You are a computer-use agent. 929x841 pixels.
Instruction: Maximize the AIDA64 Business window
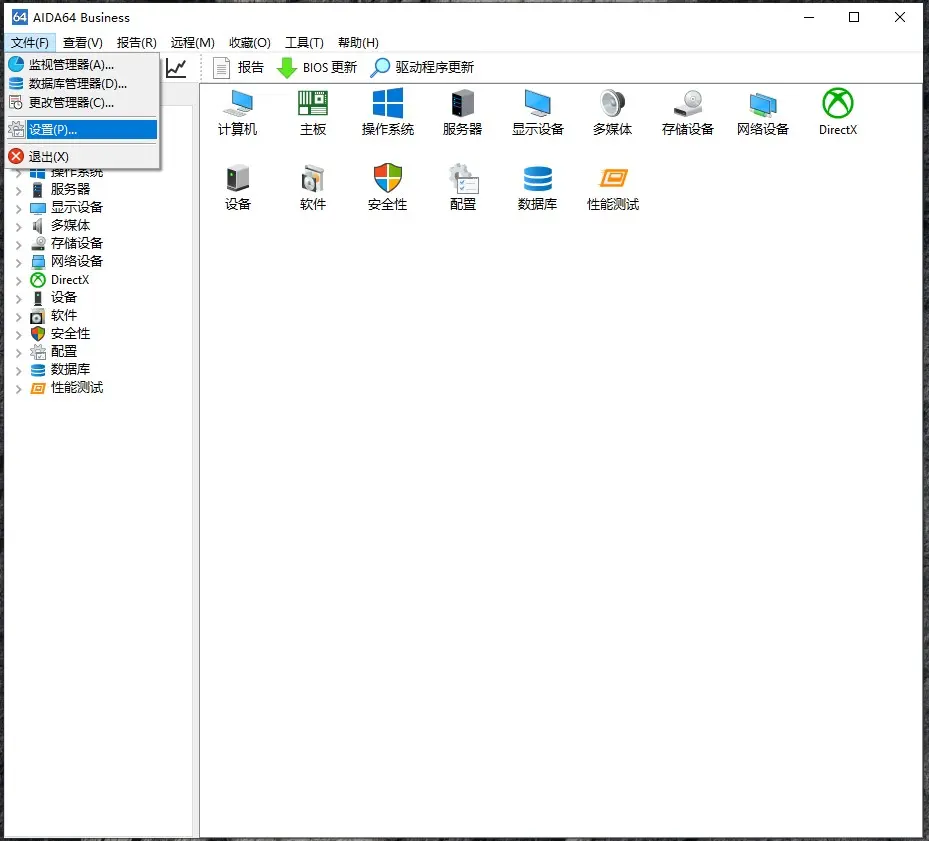point(854,17)
